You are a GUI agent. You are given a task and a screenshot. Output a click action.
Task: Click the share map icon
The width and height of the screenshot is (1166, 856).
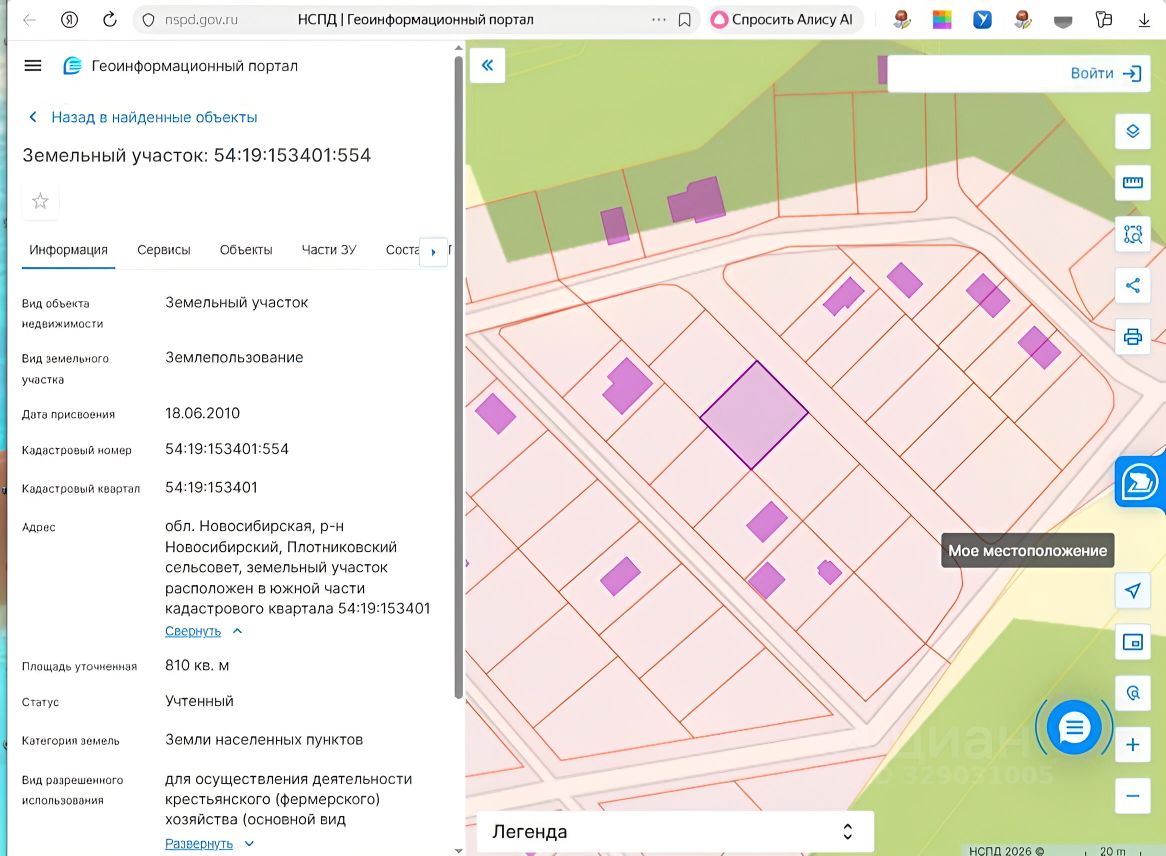pyautogui.click(x=1132, y=286)
